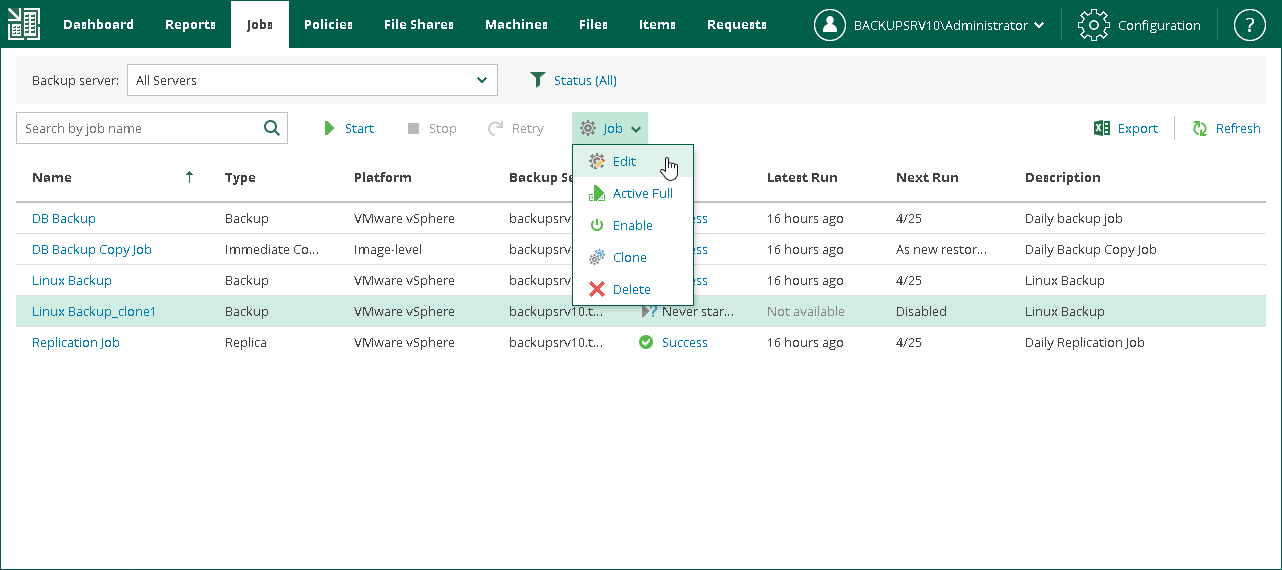Sort by the Platform column header
This screenshot has width=1282, height=570.
(383, 177)
